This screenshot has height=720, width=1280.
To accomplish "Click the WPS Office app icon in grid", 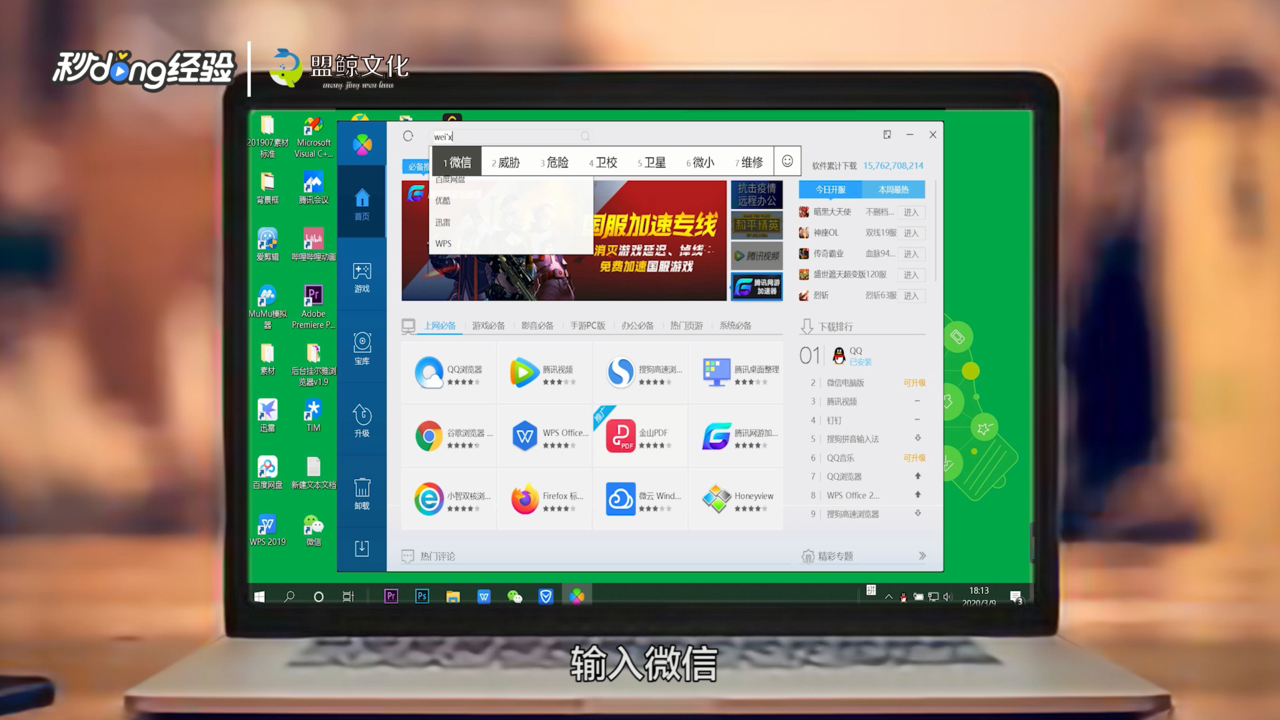I will click(x=524, y=436).
